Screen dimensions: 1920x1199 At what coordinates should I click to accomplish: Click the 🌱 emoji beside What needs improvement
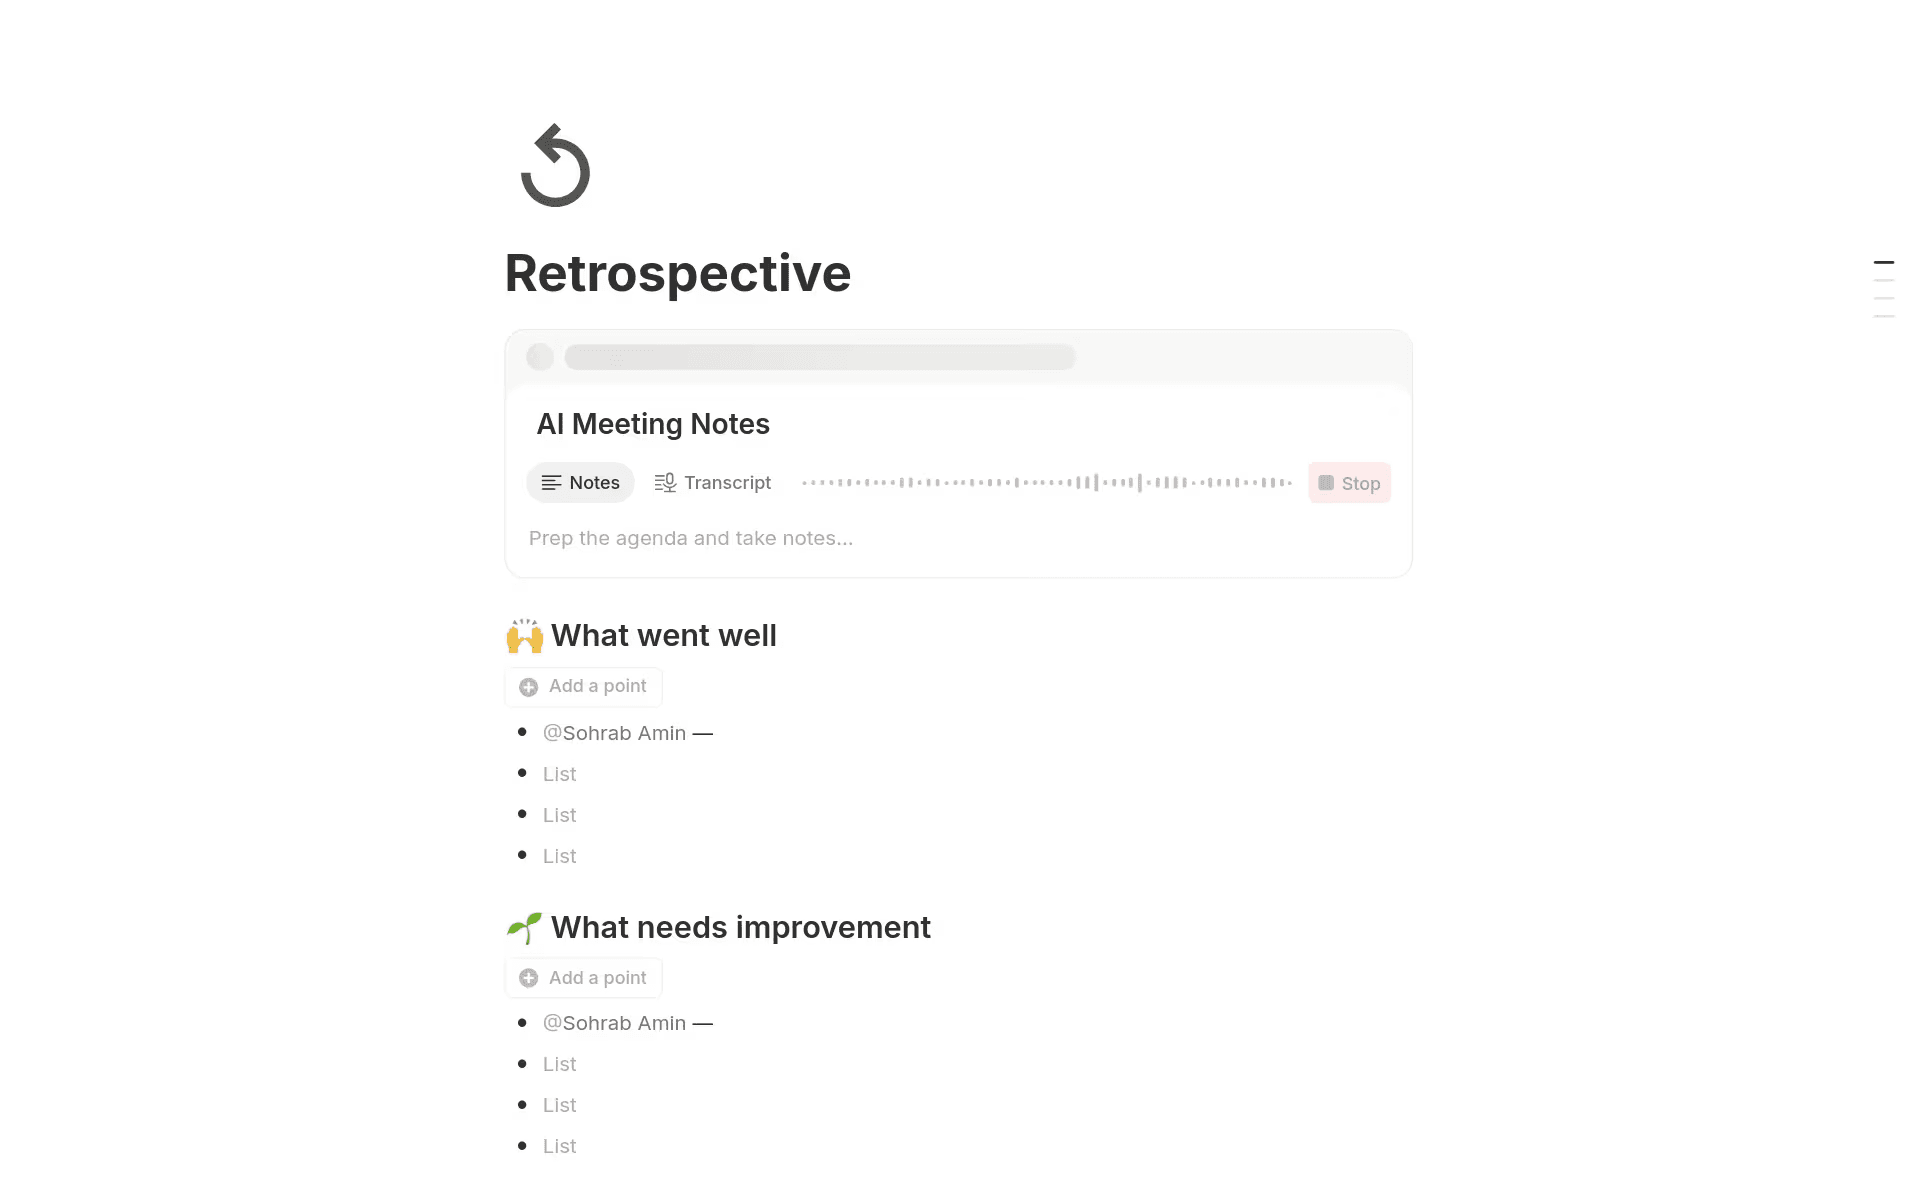click(524, 928)
